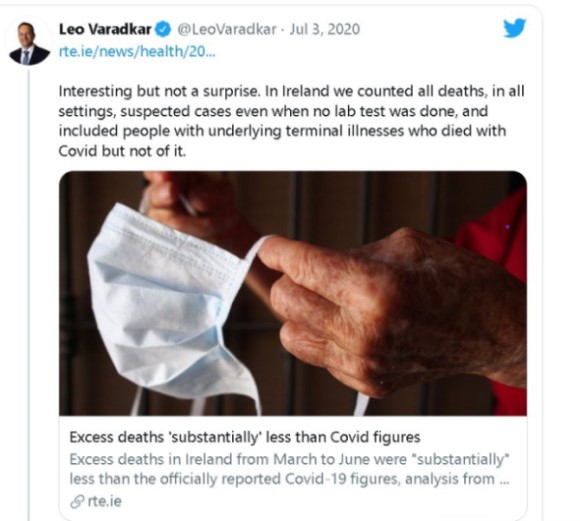Follow the rte.ie/news/health/20... link

tap(137, 51)
